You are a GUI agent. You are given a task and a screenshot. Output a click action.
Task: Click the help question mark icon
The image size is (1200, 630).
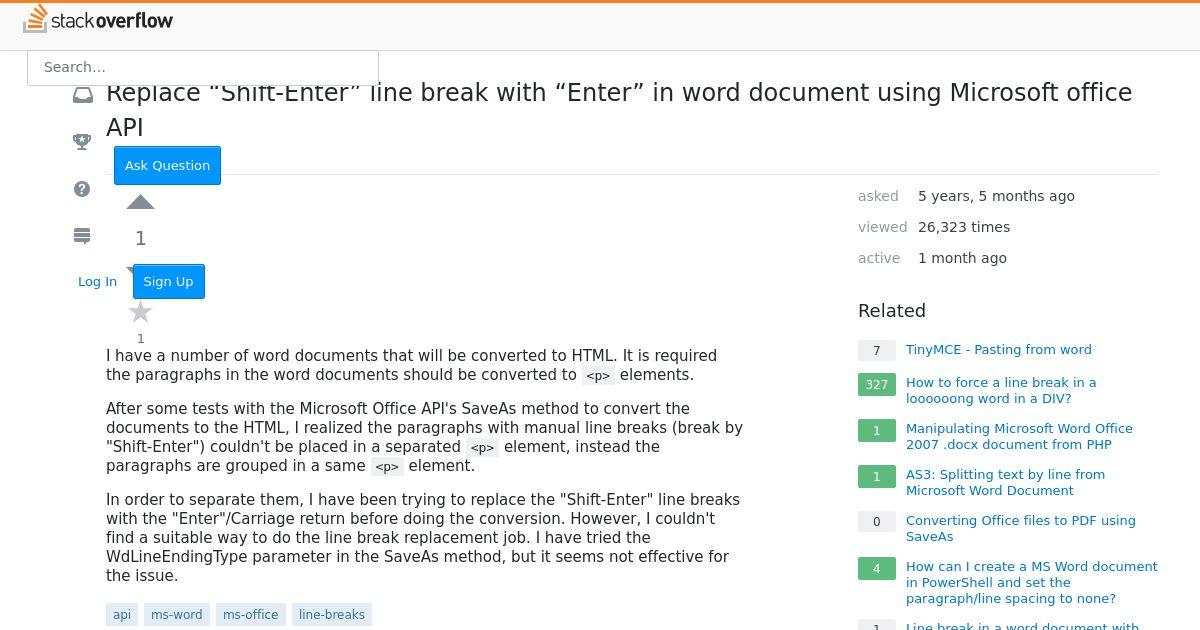point(83,189)
